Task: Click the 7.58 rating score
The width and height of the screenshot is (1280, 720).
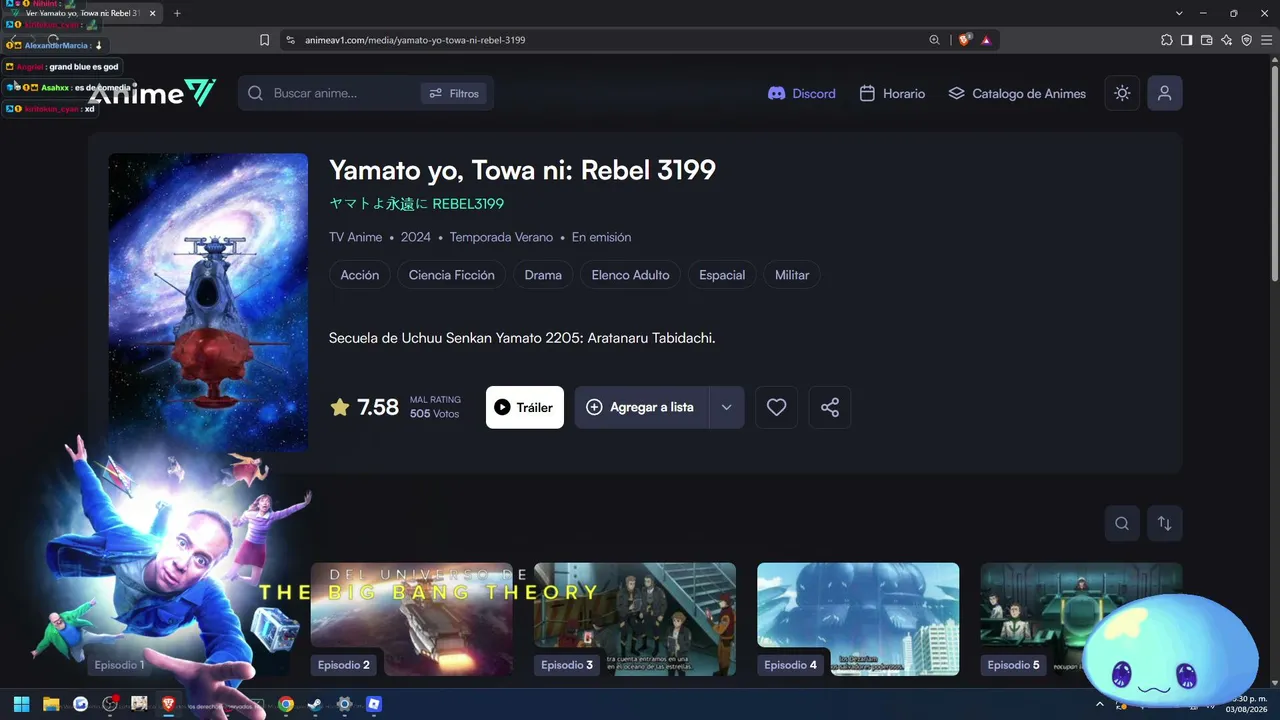Action: [x=378, y=407]
